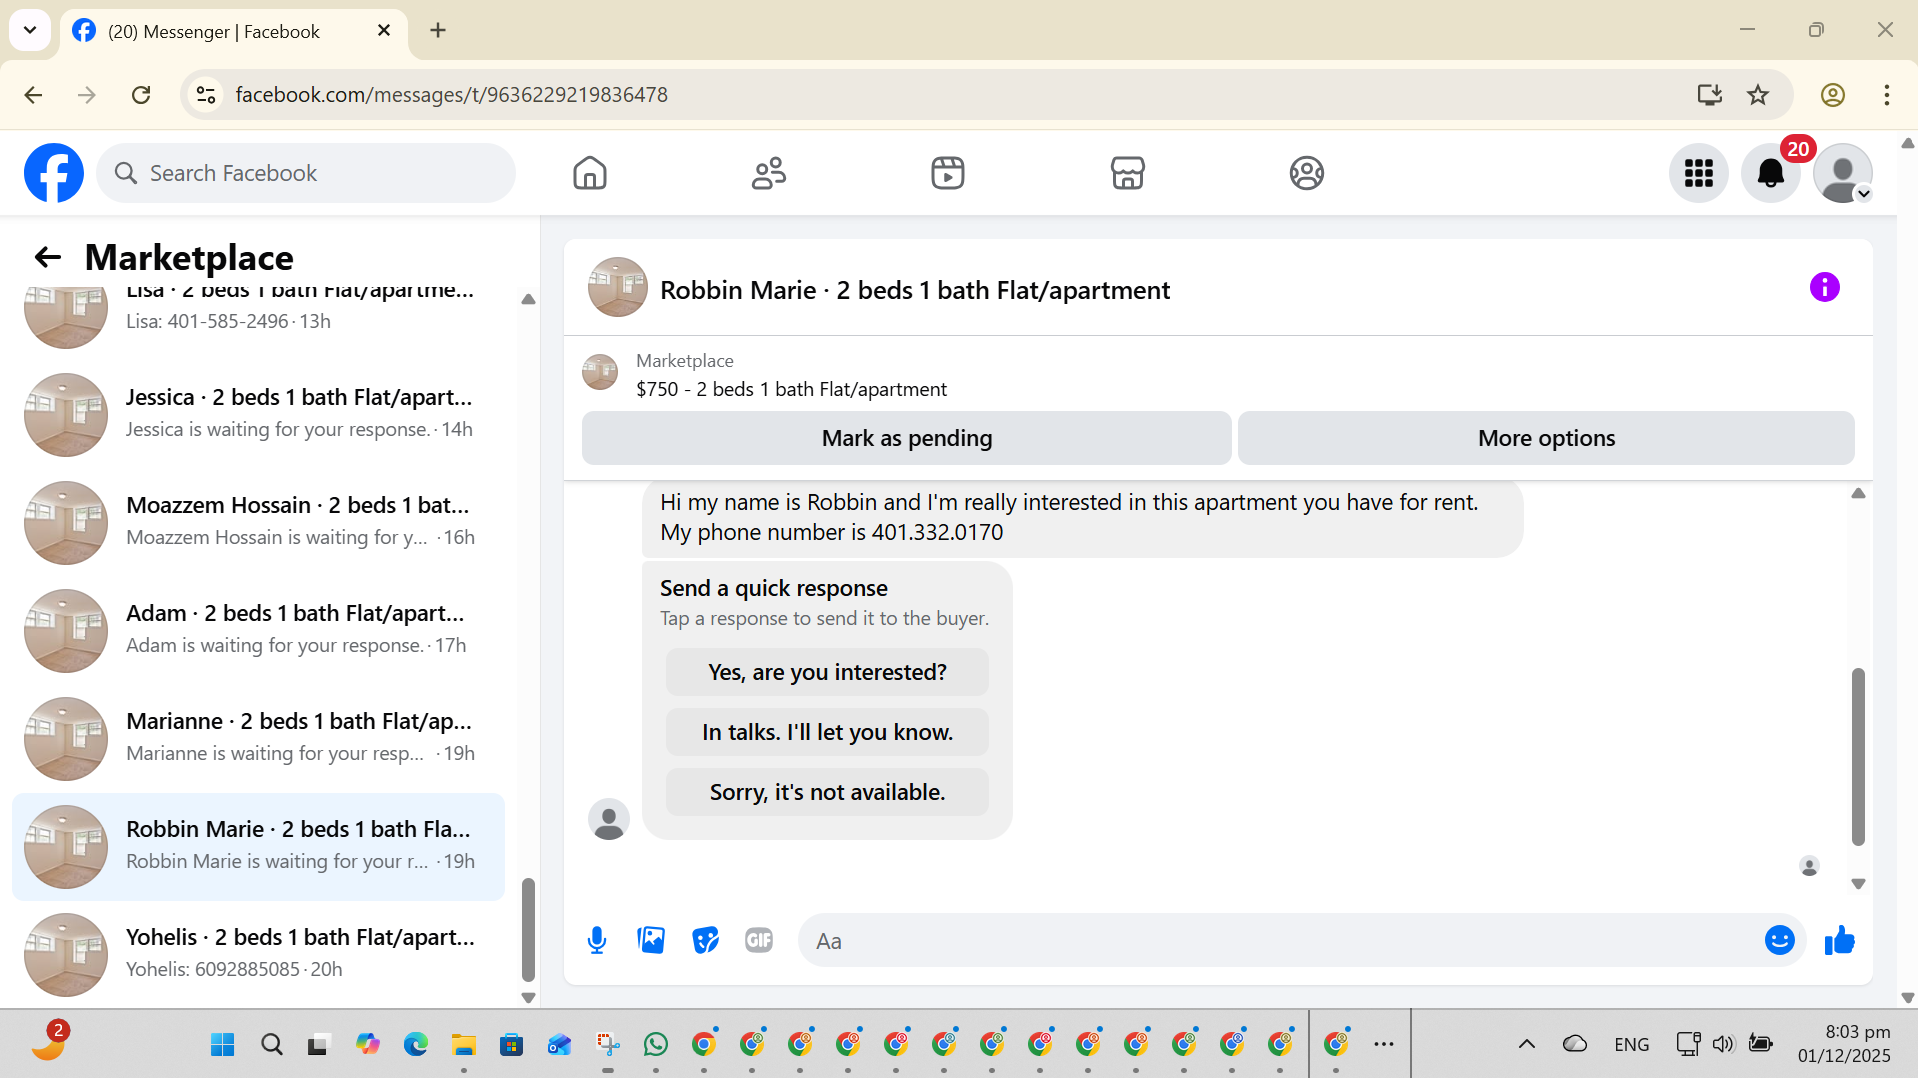Send quick reply "In talks. I'll let you know."
The width and height of the screenshot is (1918, 1078).
click(x=827, y=732)
